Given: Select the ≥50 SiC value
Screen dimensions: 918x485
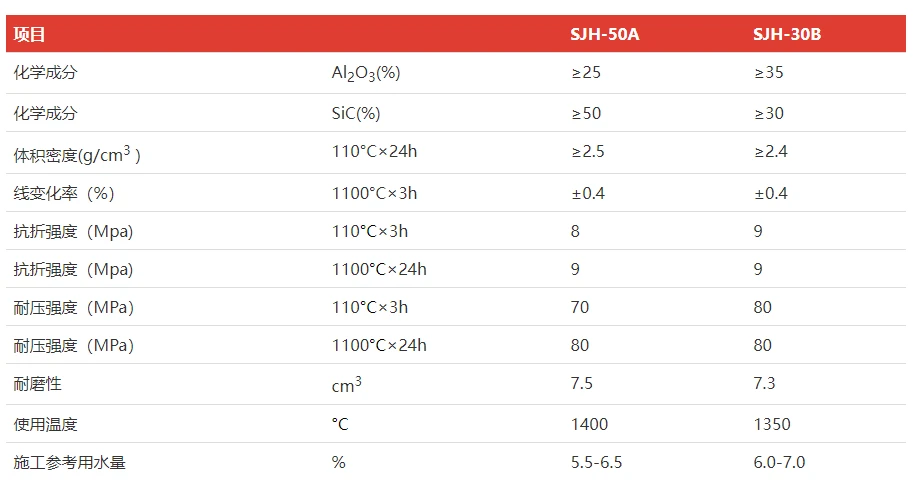Looking at the screenshot, I should click(x=586, y=113).
